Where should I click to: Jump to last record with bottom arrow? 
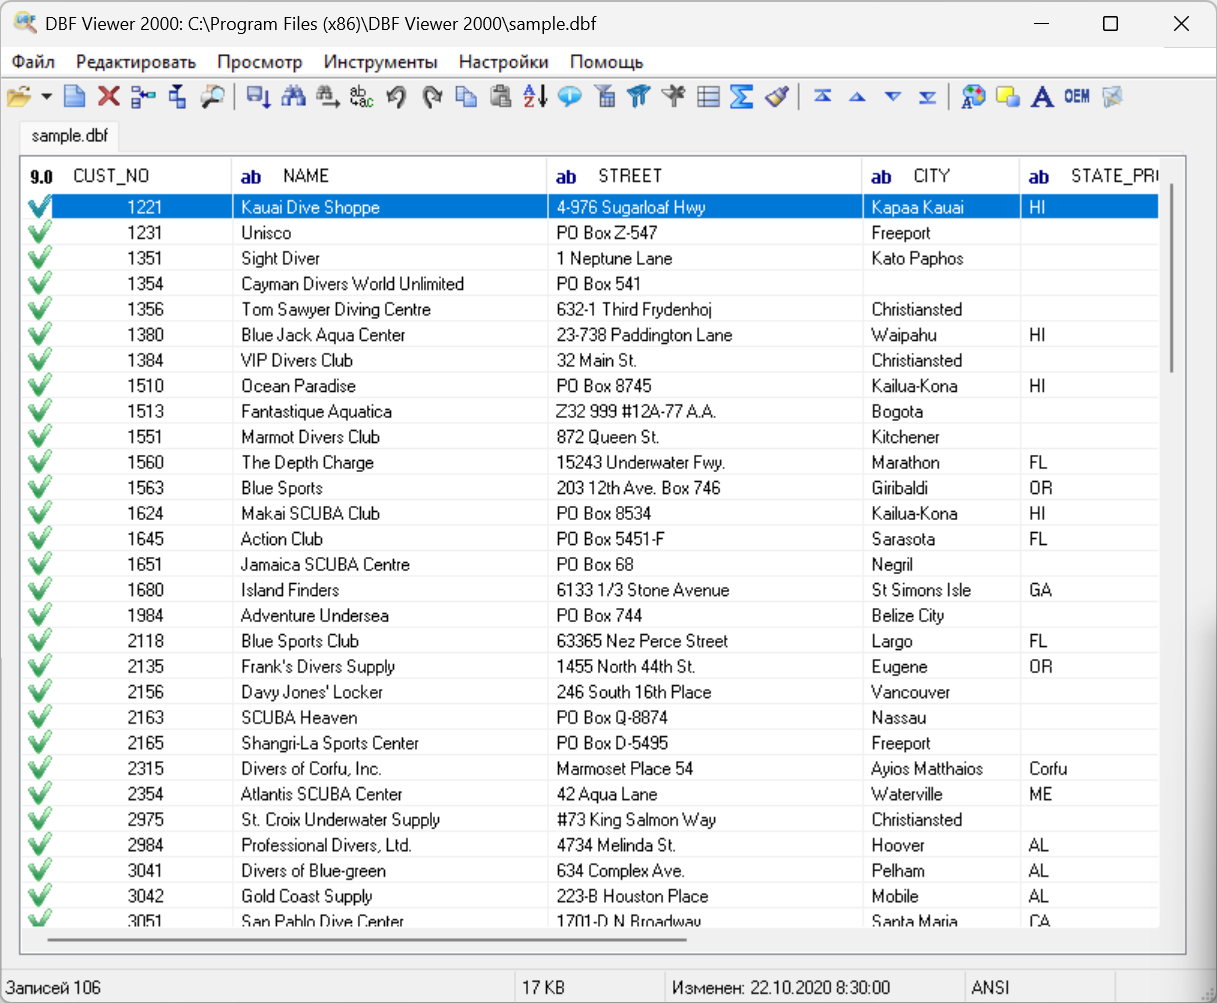click(928, 96)
